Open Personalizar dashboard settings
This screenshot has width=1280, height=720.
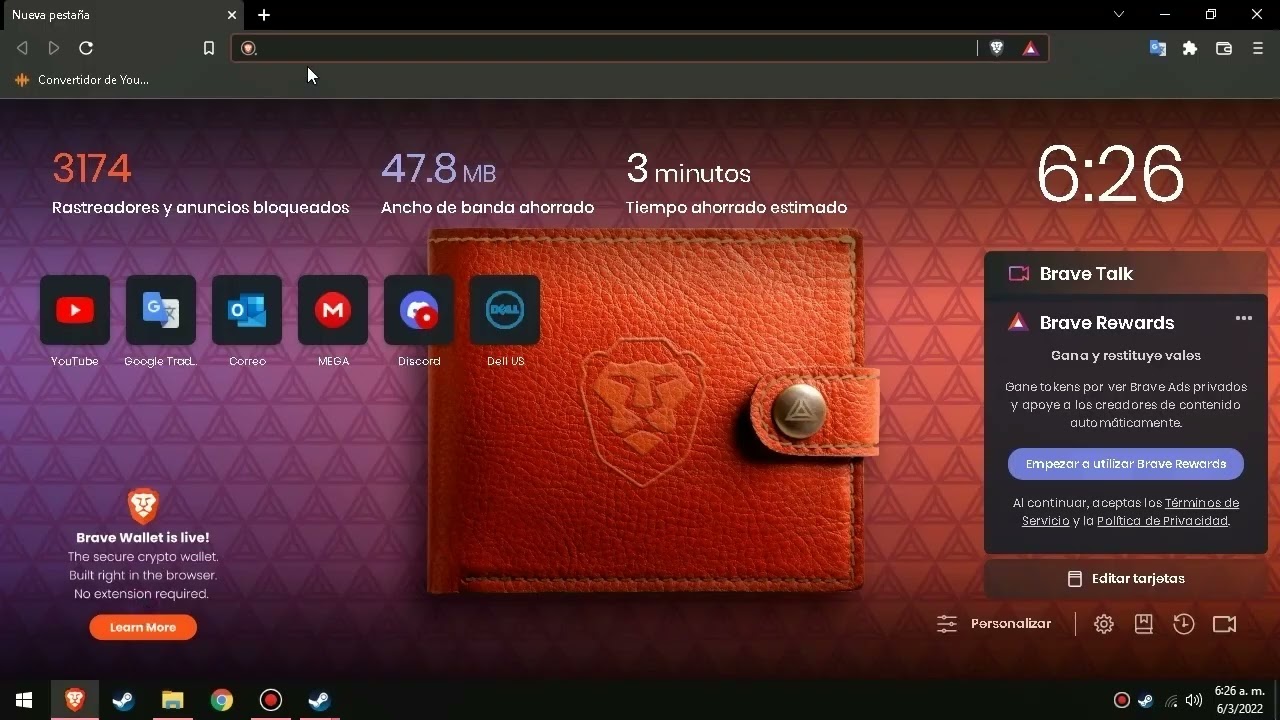pyautogui.click(x=994, y=624)
